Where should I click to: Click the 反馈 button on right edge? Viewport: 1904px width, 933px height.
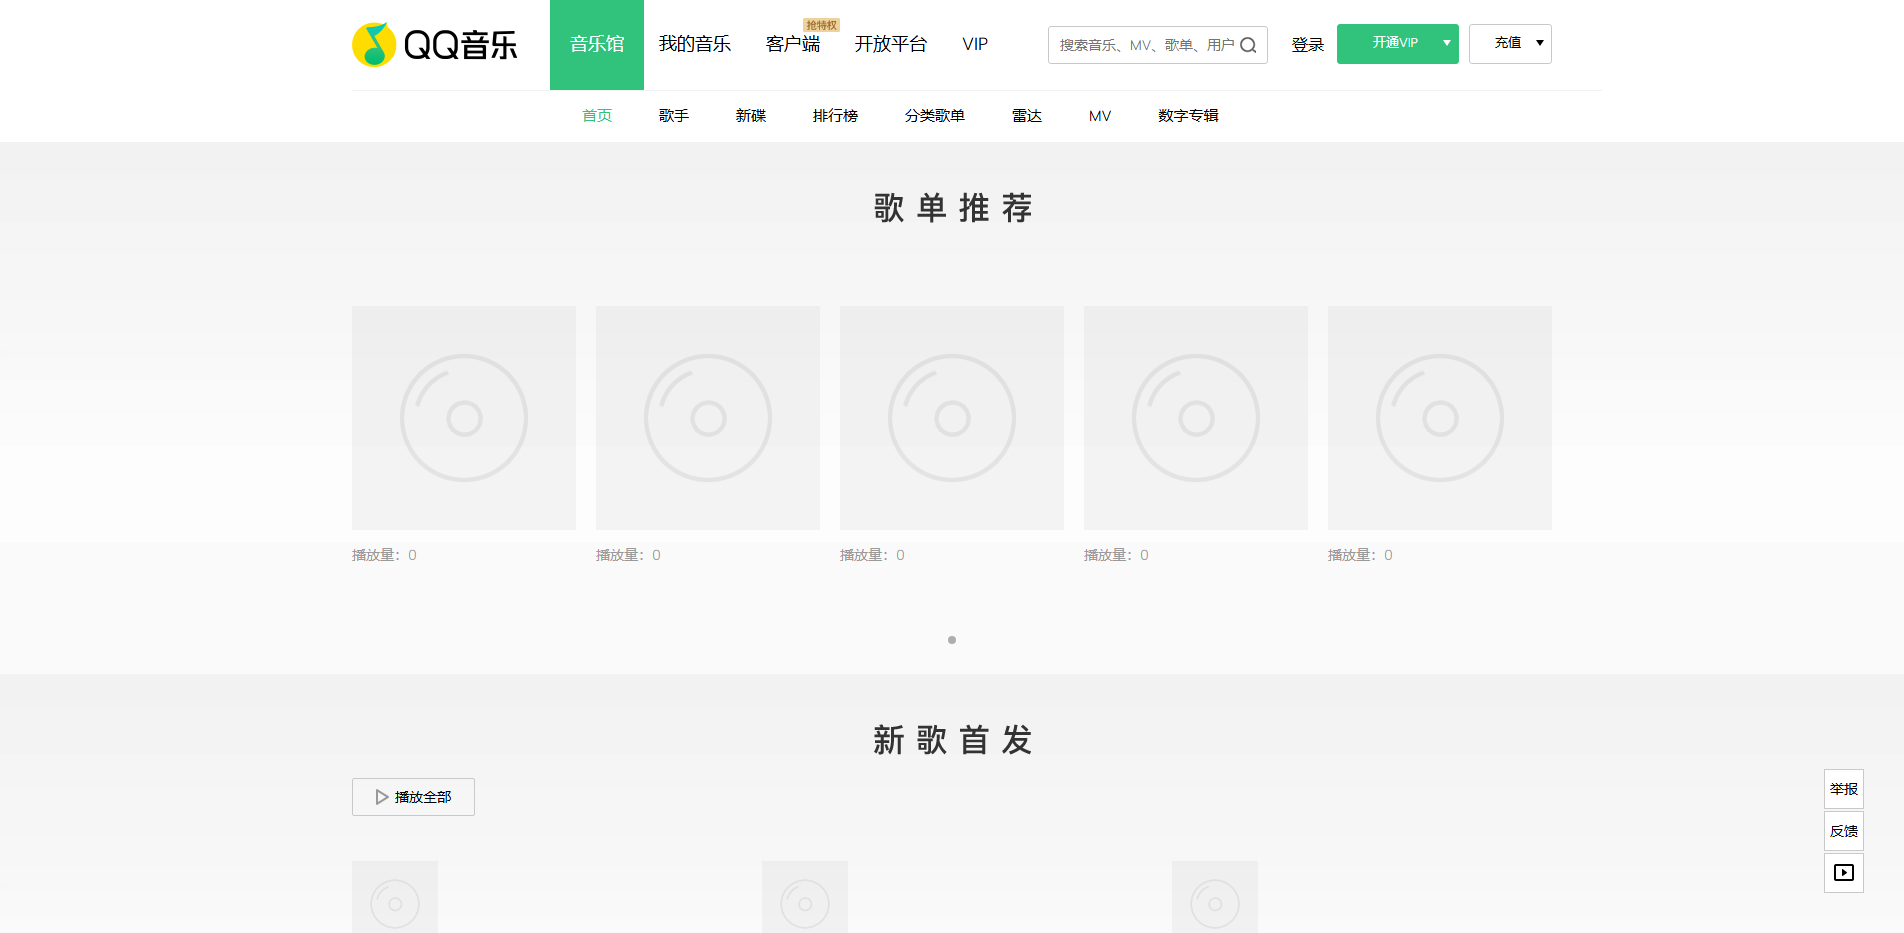pos(1843,830)
